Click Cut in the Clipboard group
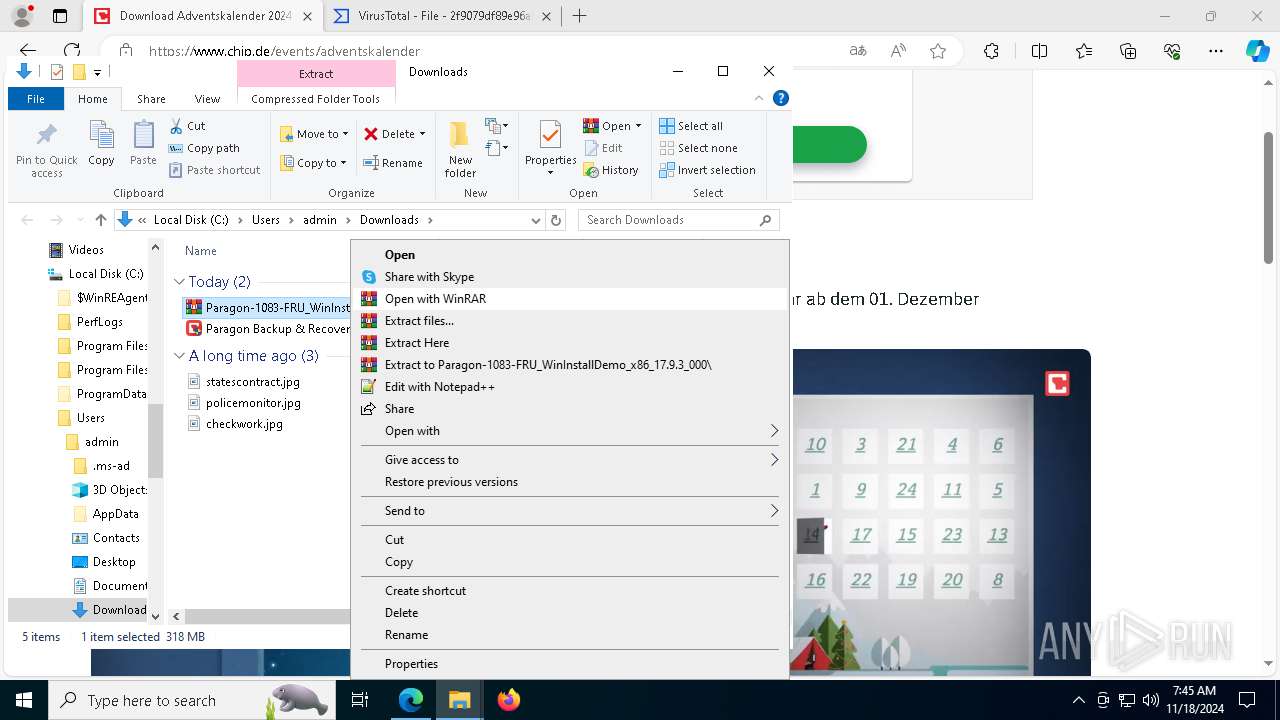1280x720 pixels. click(187, 126)
